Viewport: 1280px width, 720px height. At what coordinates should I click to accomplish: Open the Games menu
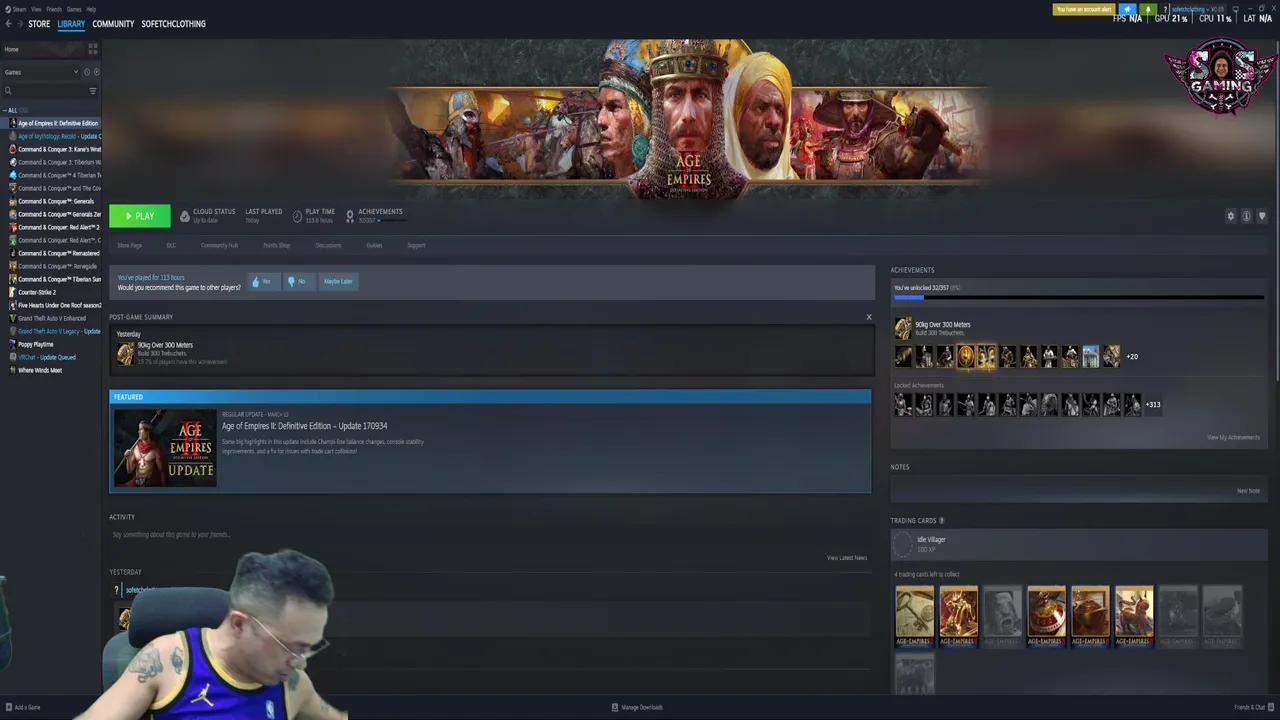tap(74, 9)
